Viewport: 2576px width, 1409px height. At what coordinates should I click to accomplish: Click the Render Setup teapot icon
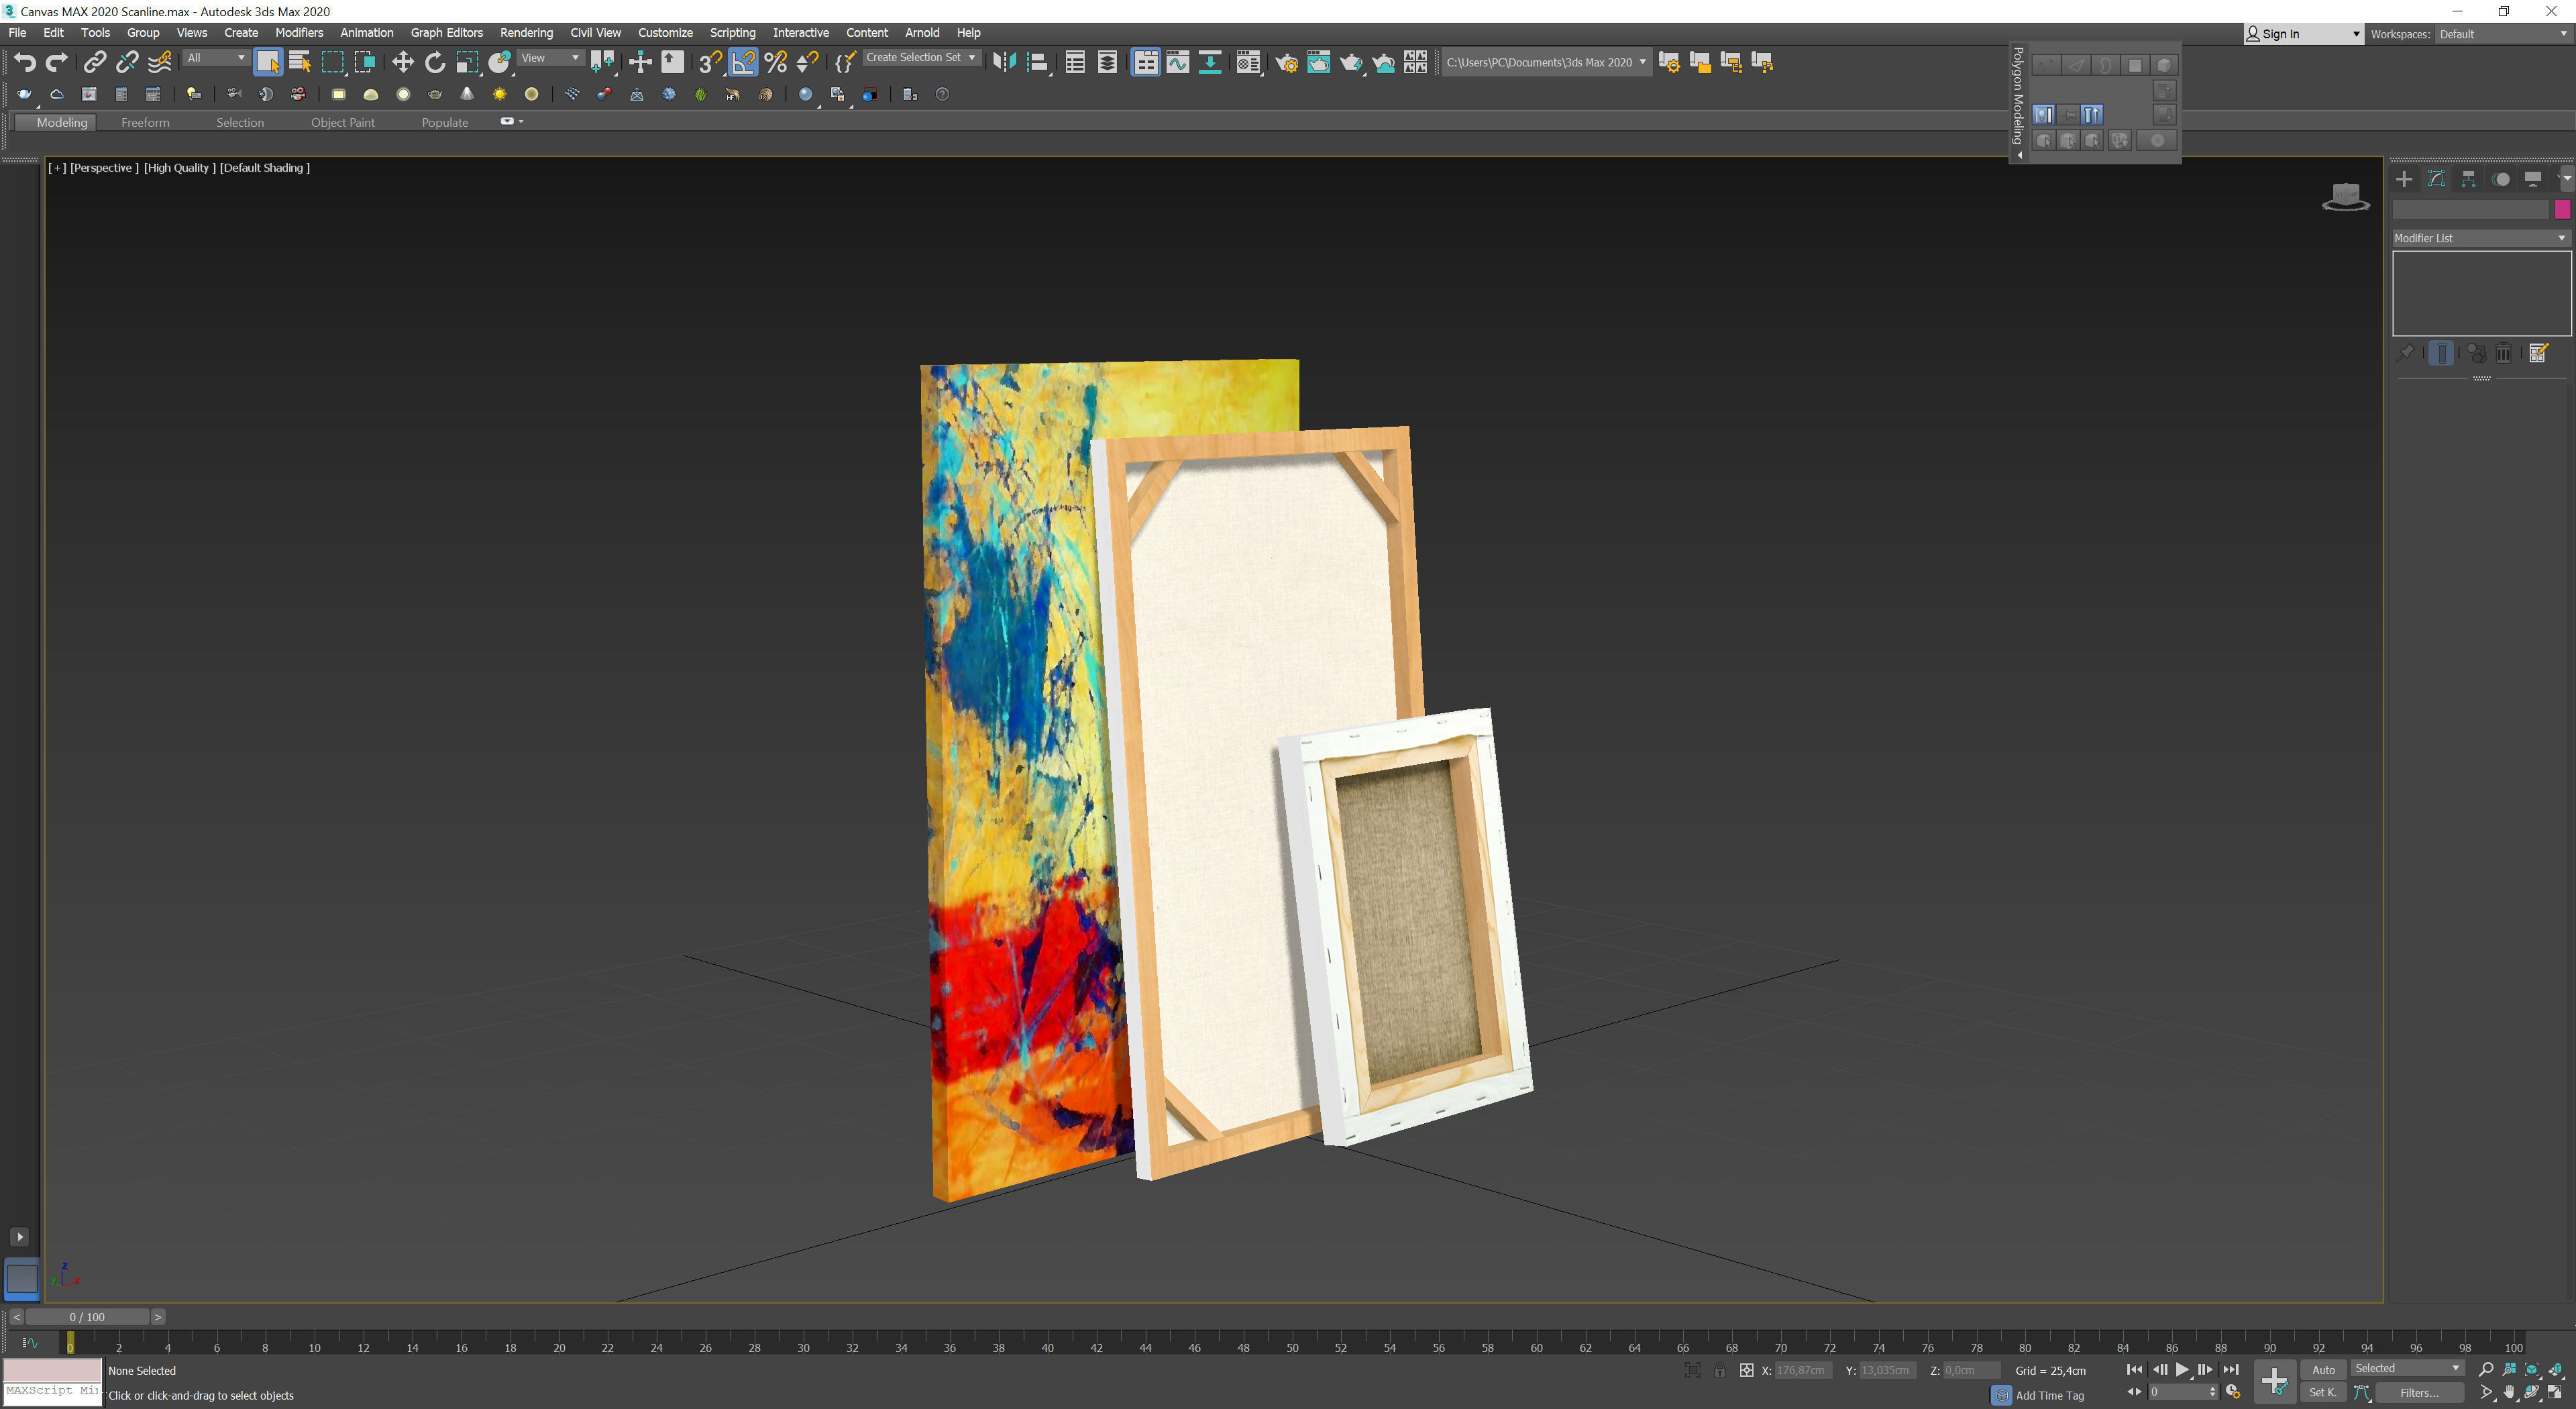click(x=1286, y=62)
